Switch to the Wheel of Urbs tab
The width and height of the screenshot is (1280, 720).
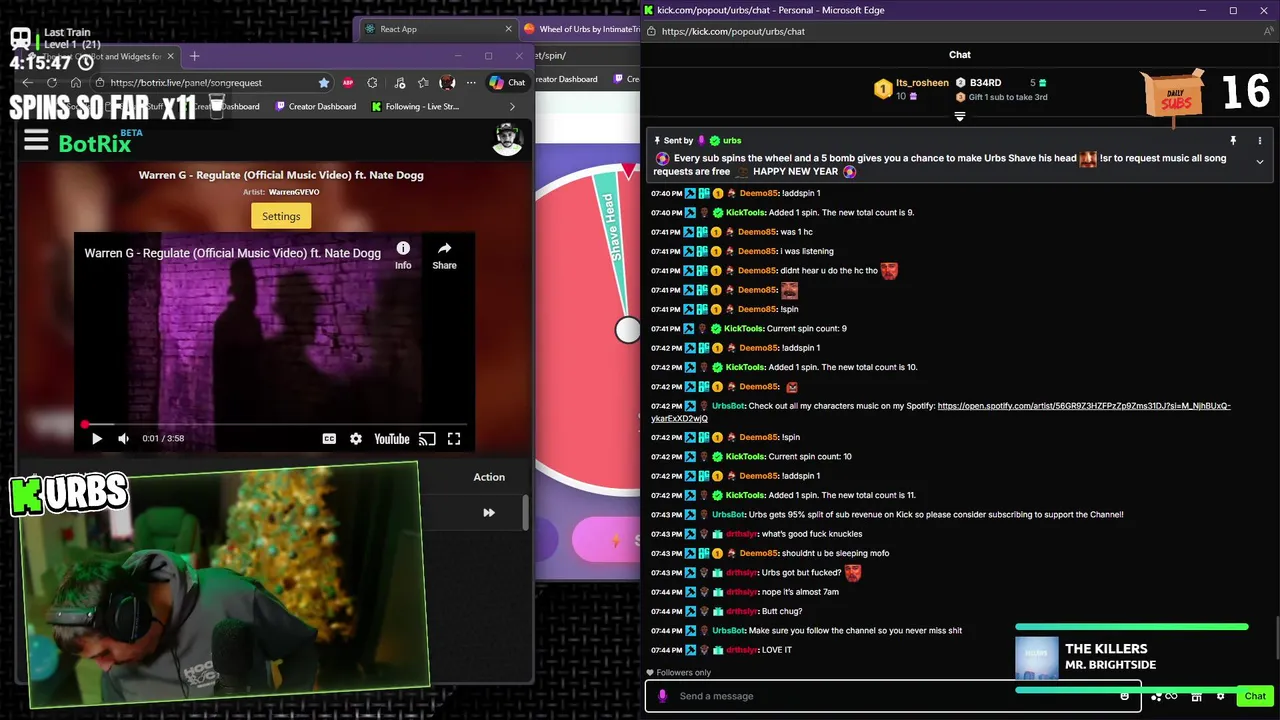[580, 29]
